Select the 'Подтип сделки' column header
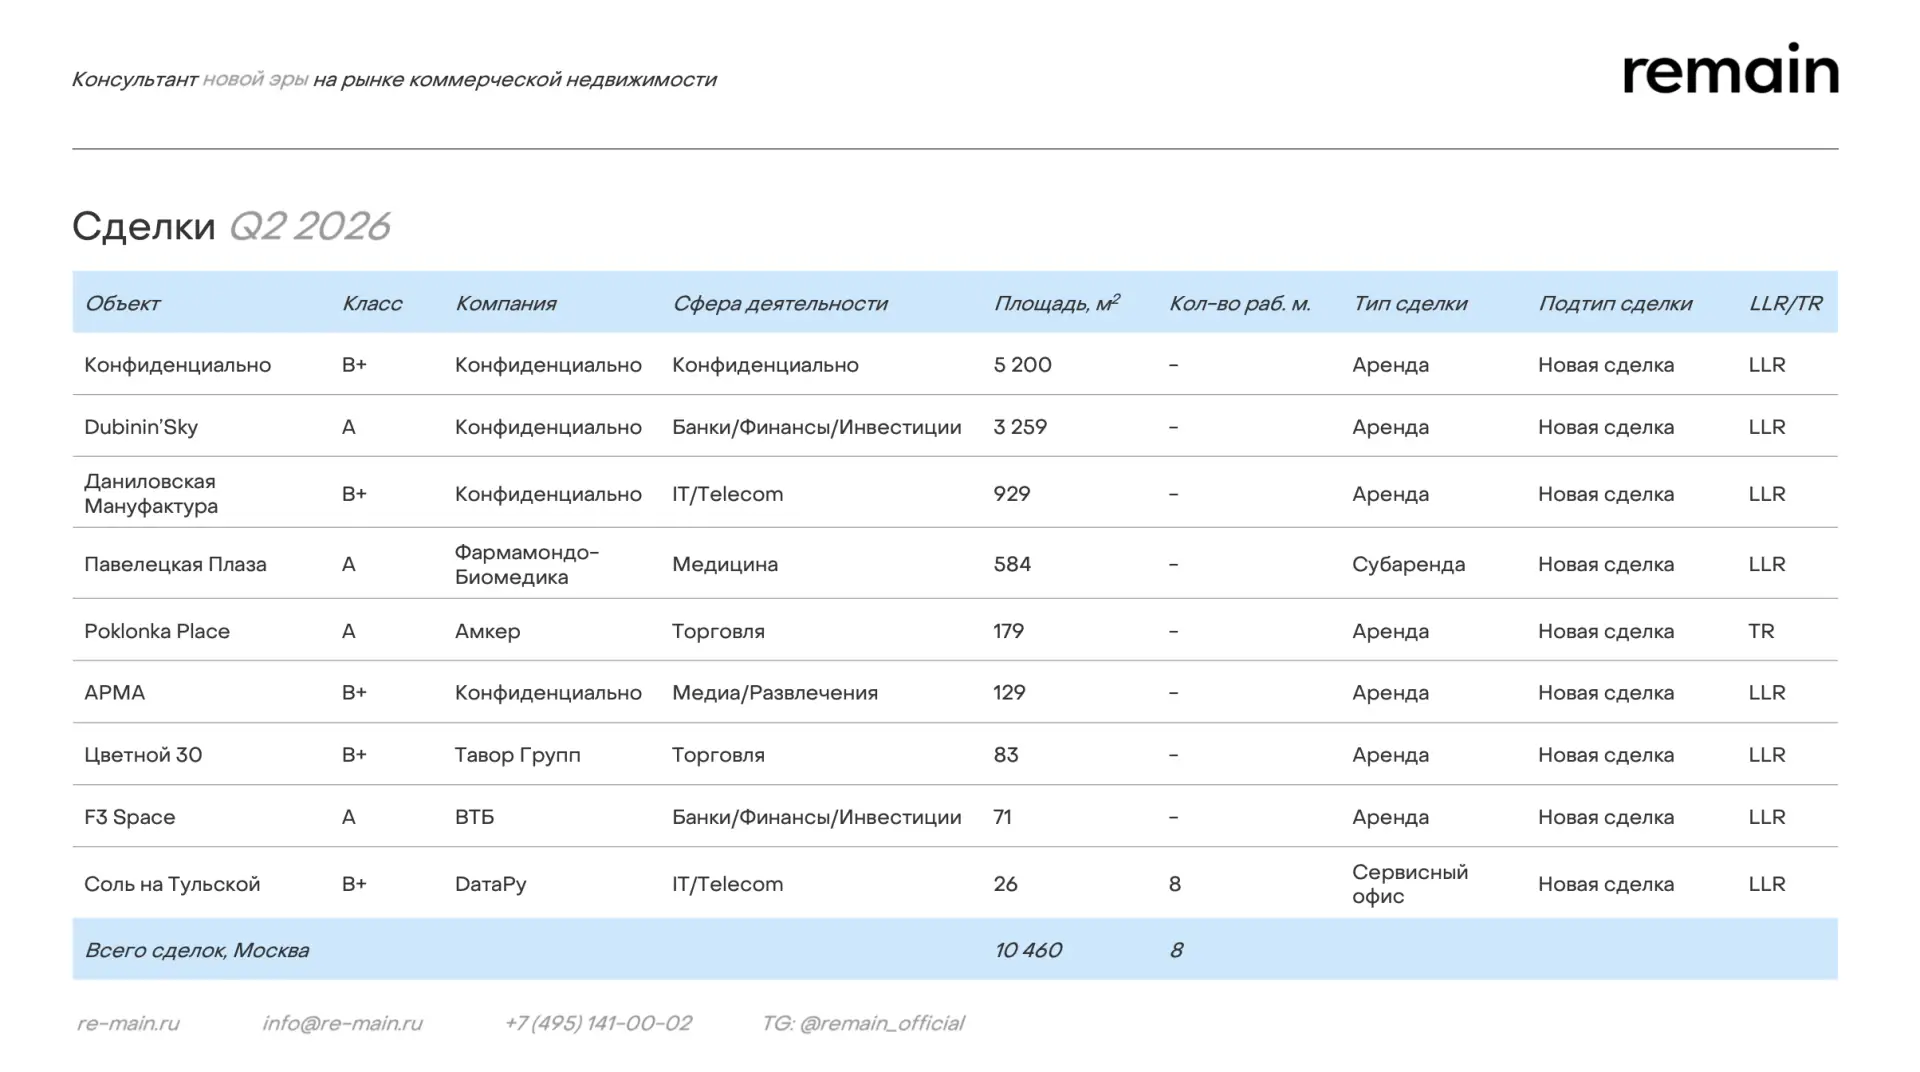This screenshot has height=1072, width=1920. coord(1615,303)
